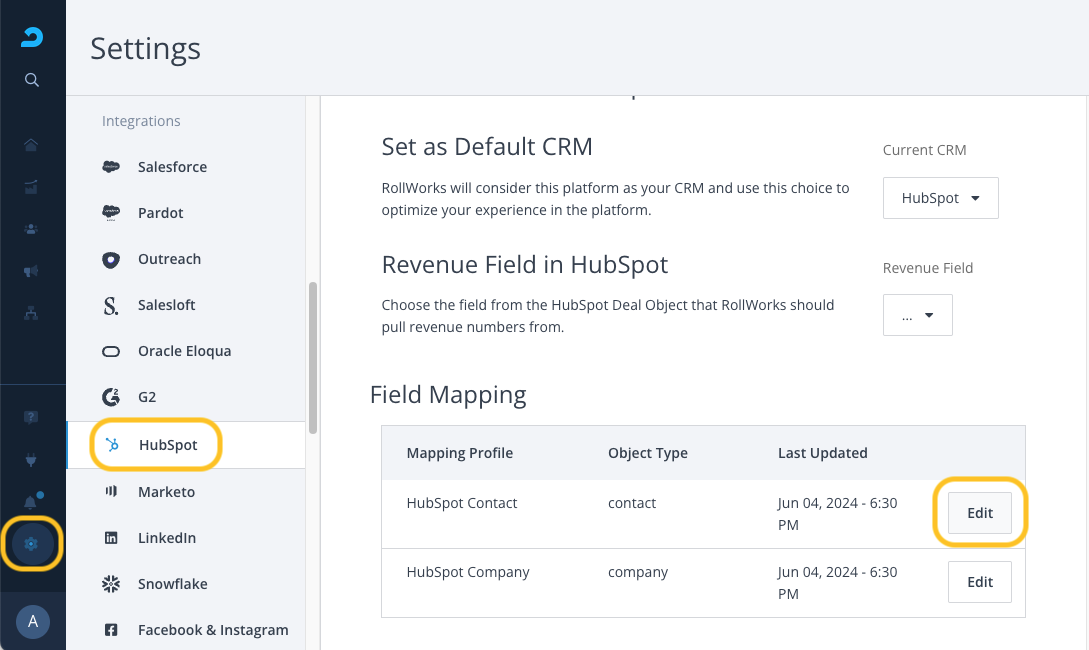Open search from the left navigation bar
The width and height of the screenshot is (1089, 650).
tap(32, 80)
